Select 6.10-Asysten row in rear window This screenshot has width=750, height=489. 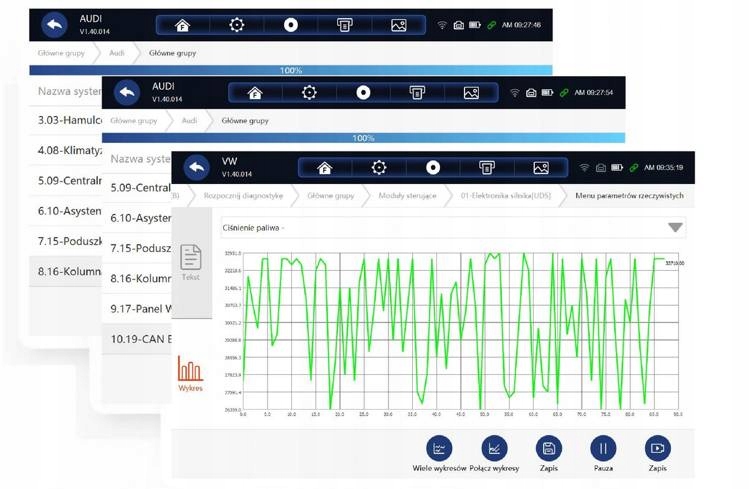(66, 211)
